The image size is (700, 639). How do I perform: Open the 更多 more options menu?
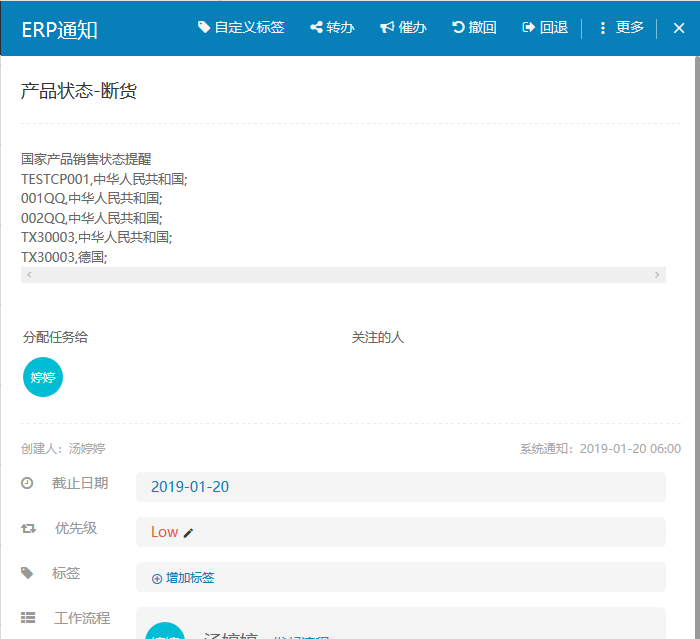pyautogui.click(x=621, y=28)
